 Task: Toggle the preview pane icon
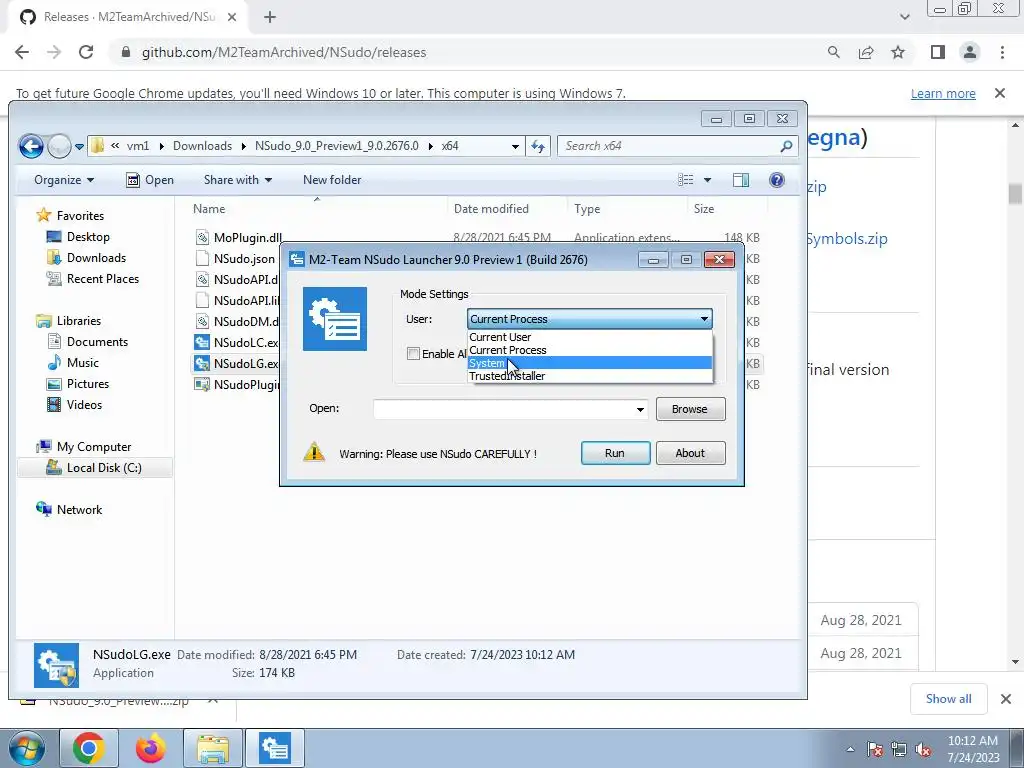pos(741,180)
